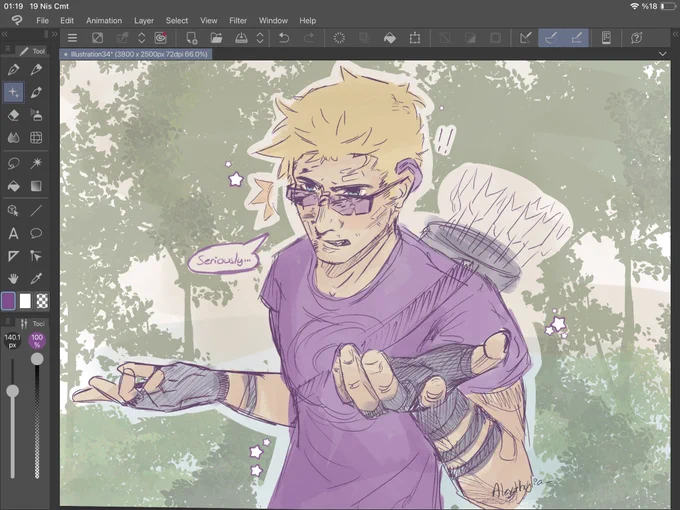Select the Tool palette tab
The width and height of the screenshot is (680, 510).
tap(32, 51)
